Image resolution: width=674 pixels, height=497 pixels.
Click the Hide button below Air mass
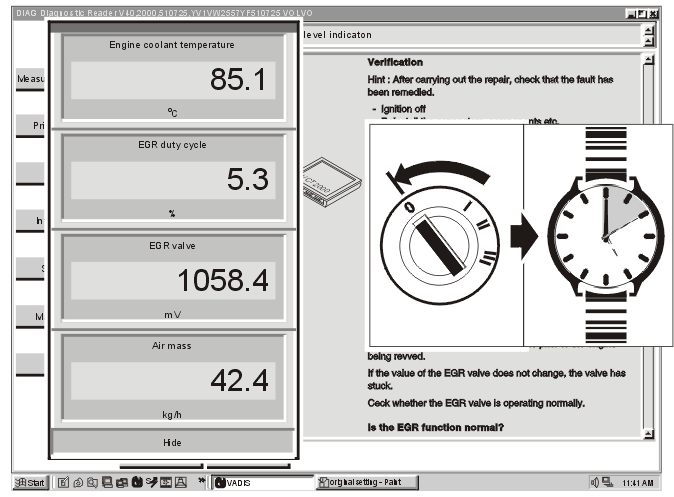pyautogui.click(x=172, y=442)
